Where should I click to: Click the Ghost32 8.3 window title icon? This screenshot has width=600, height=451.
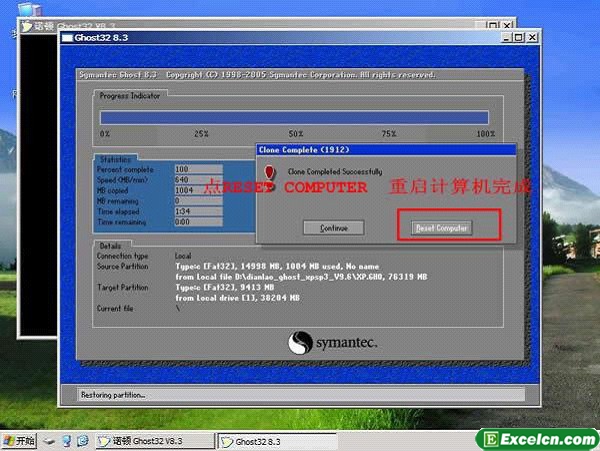[x=67, y=38]
